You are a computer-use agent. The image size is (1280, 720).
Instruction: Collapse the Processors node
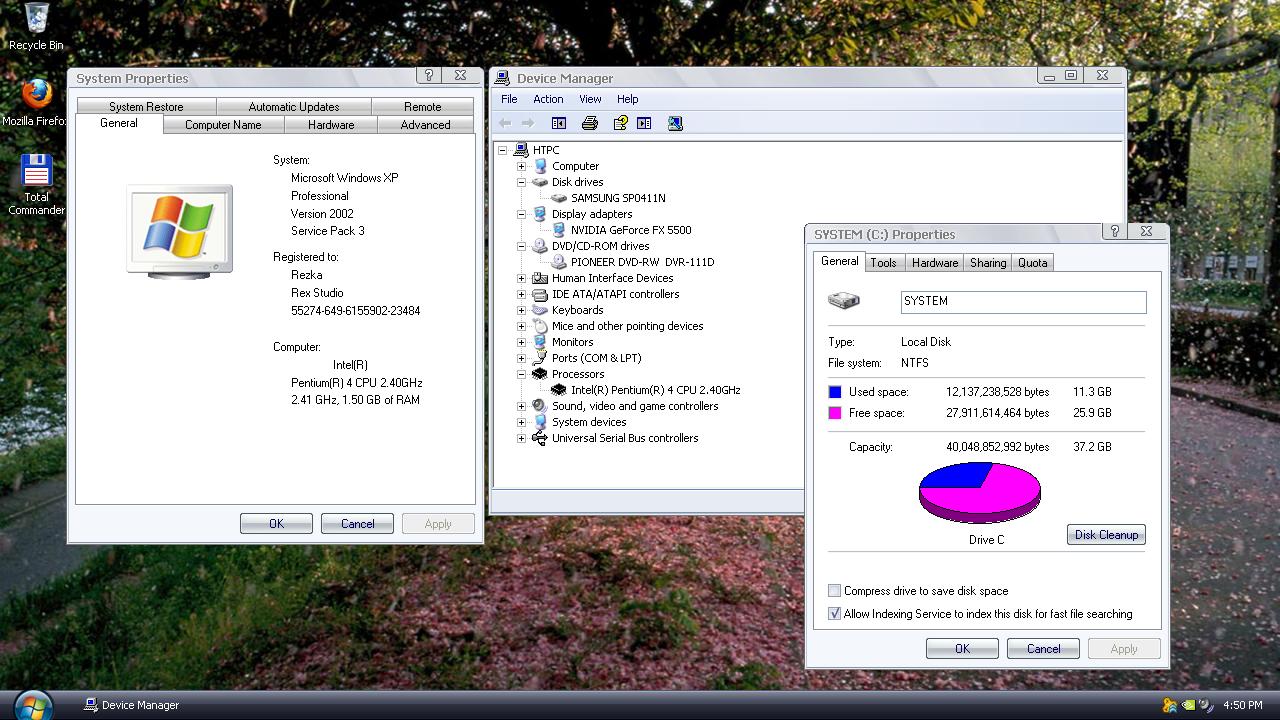pos(521,374)
